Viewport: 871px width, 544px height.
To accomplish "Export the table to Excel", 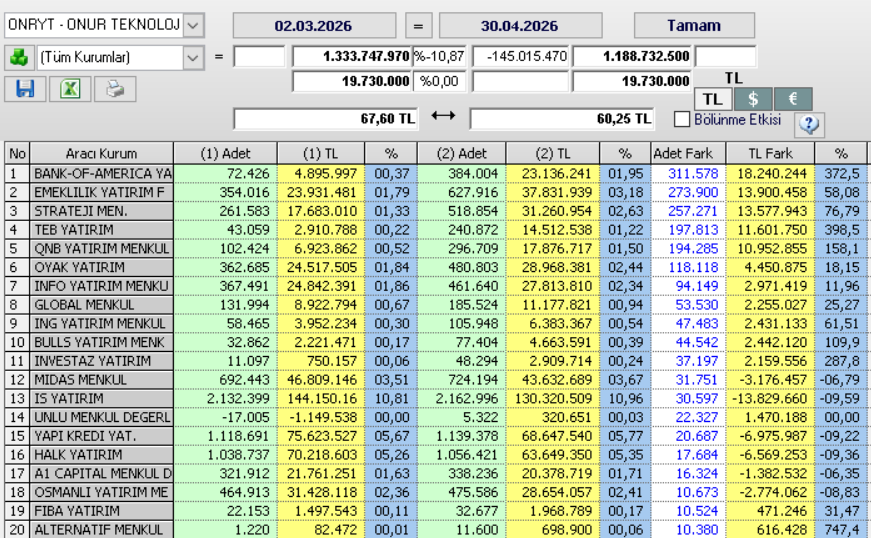I will (70, 89).
